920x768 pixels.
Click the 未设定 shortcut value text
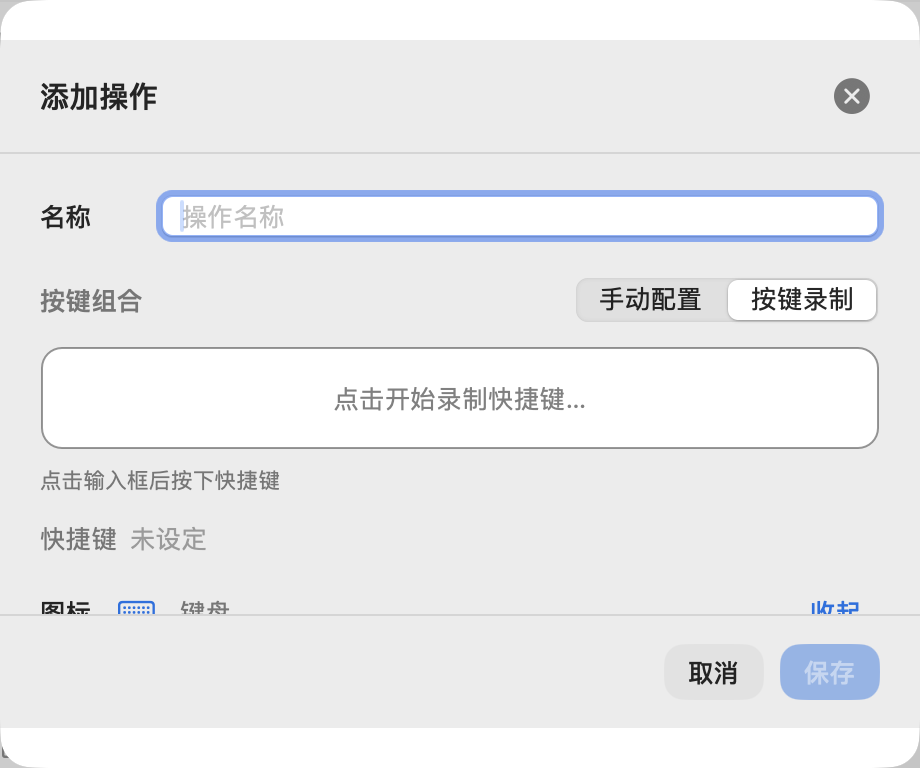click(x=168, y=539)
